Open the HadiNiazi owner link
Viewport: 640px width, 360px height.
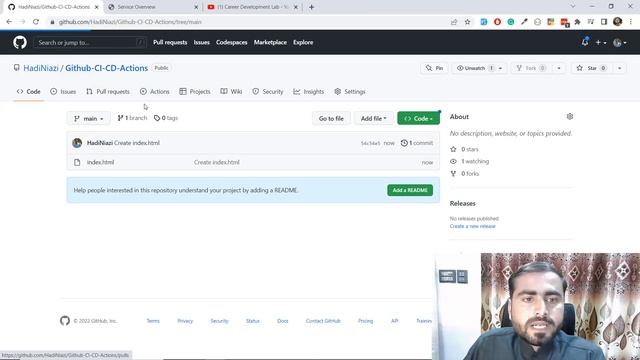[x=41, y=68]
